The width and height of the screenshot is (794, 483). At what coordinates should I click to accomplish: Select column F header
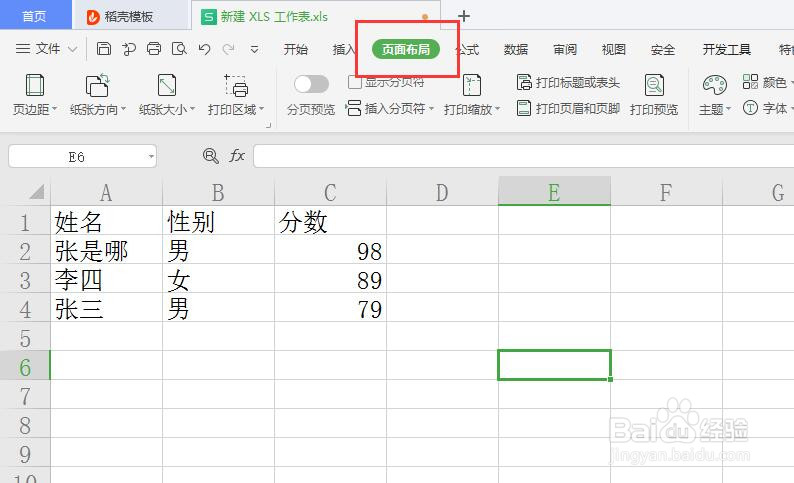[x=666, y=192]
